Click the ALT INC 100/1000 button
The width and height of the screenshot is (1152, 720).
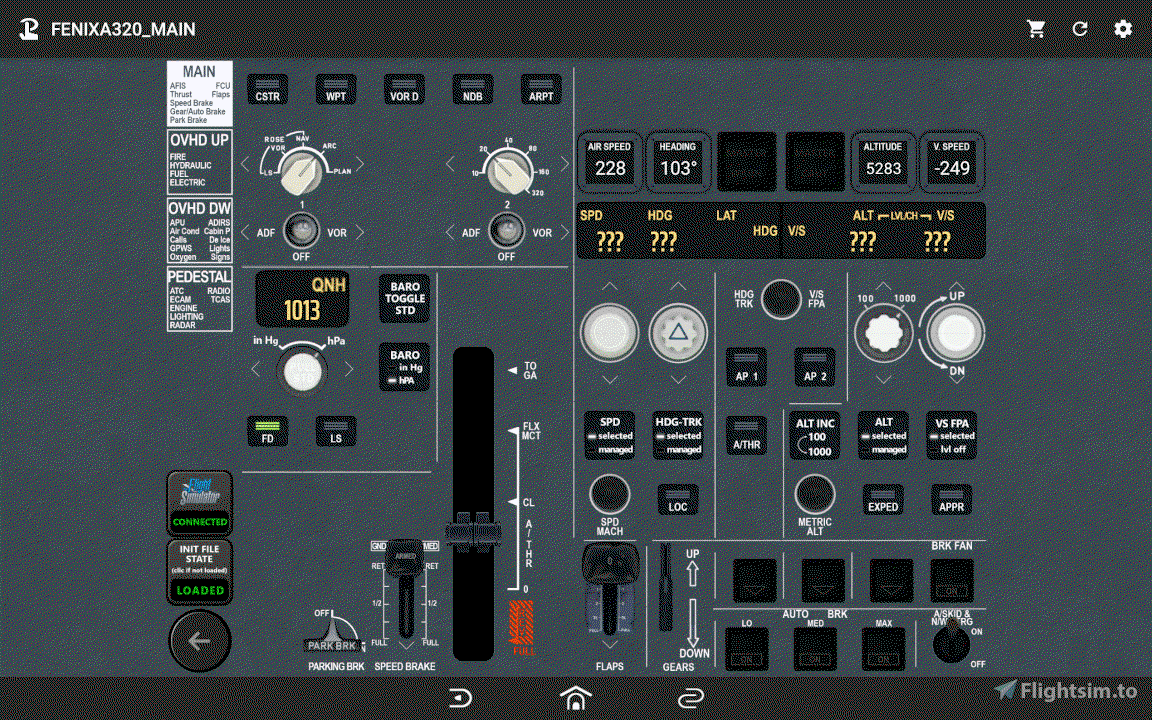(x=815, y=436)
